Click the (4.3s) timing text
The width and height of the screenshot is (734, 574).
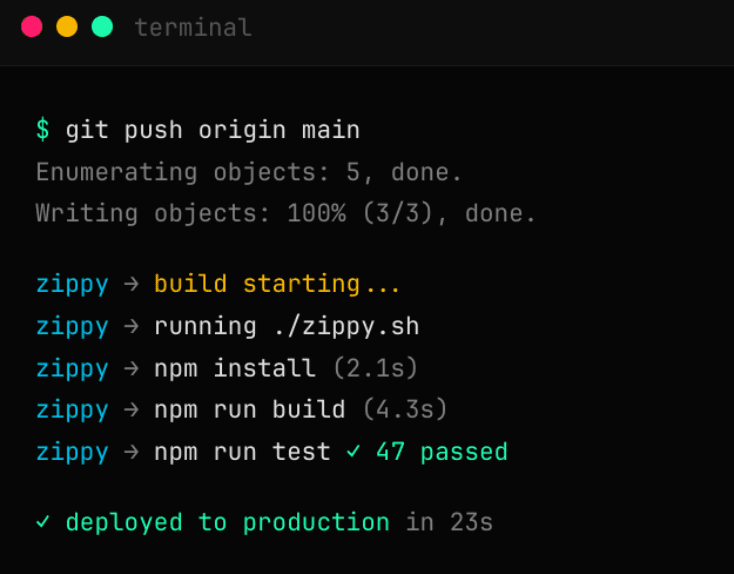click(x=404, y=410)
